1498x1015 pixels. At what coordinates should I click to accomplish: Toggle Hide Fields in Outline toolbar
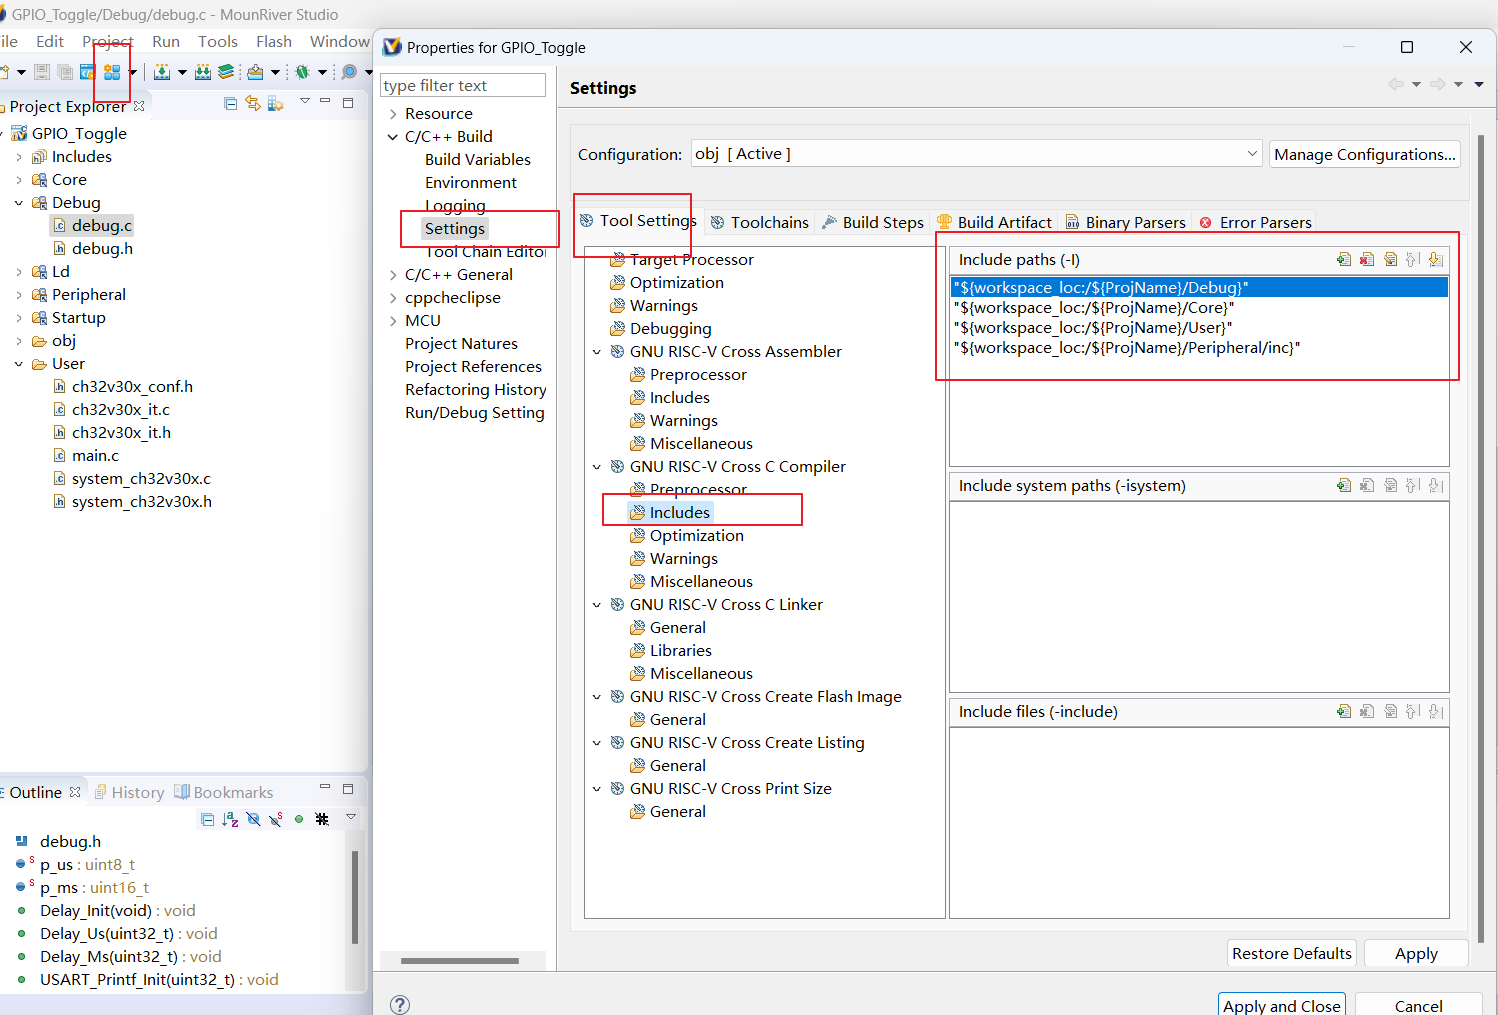tap(253, 819)
